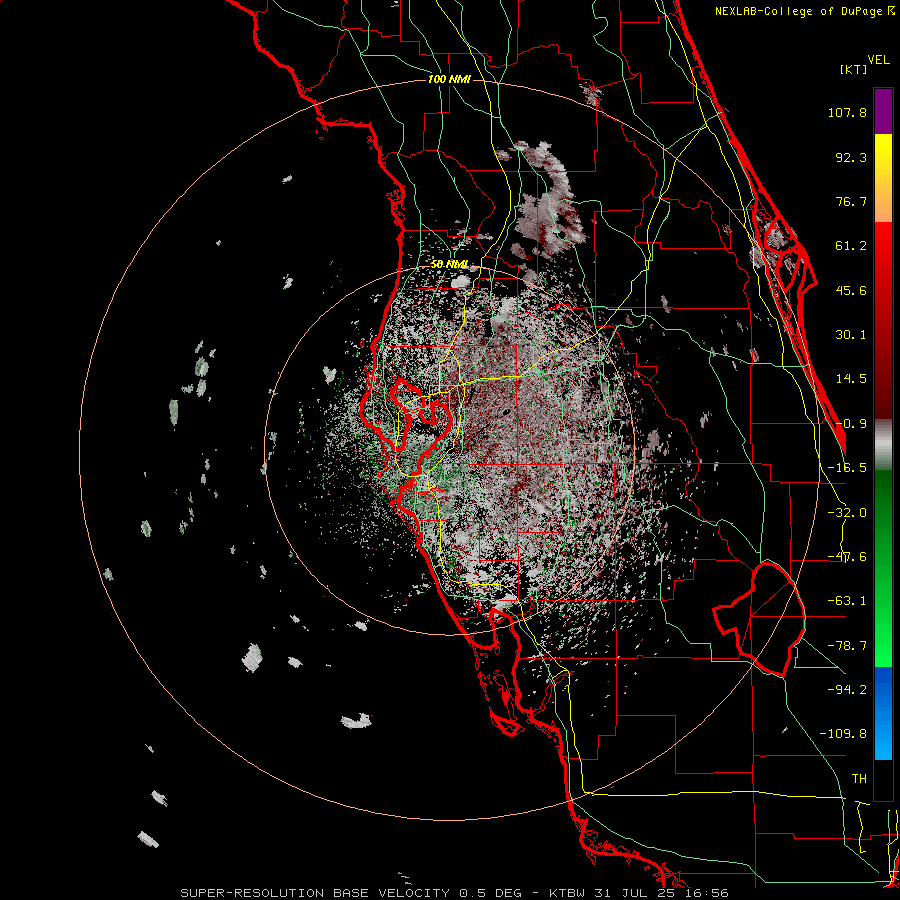
Task: Click the [KT] units label
Action: (854, 69)
